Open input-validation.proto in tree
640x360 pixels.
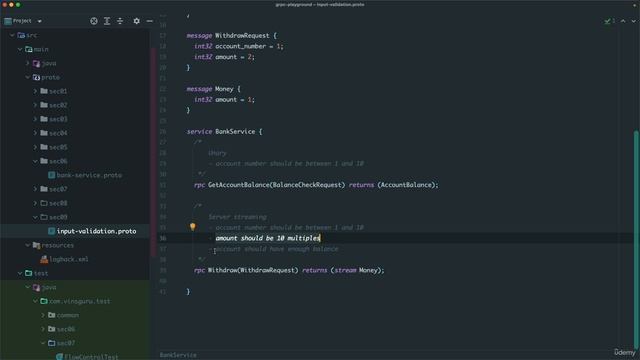coord(96,231)
